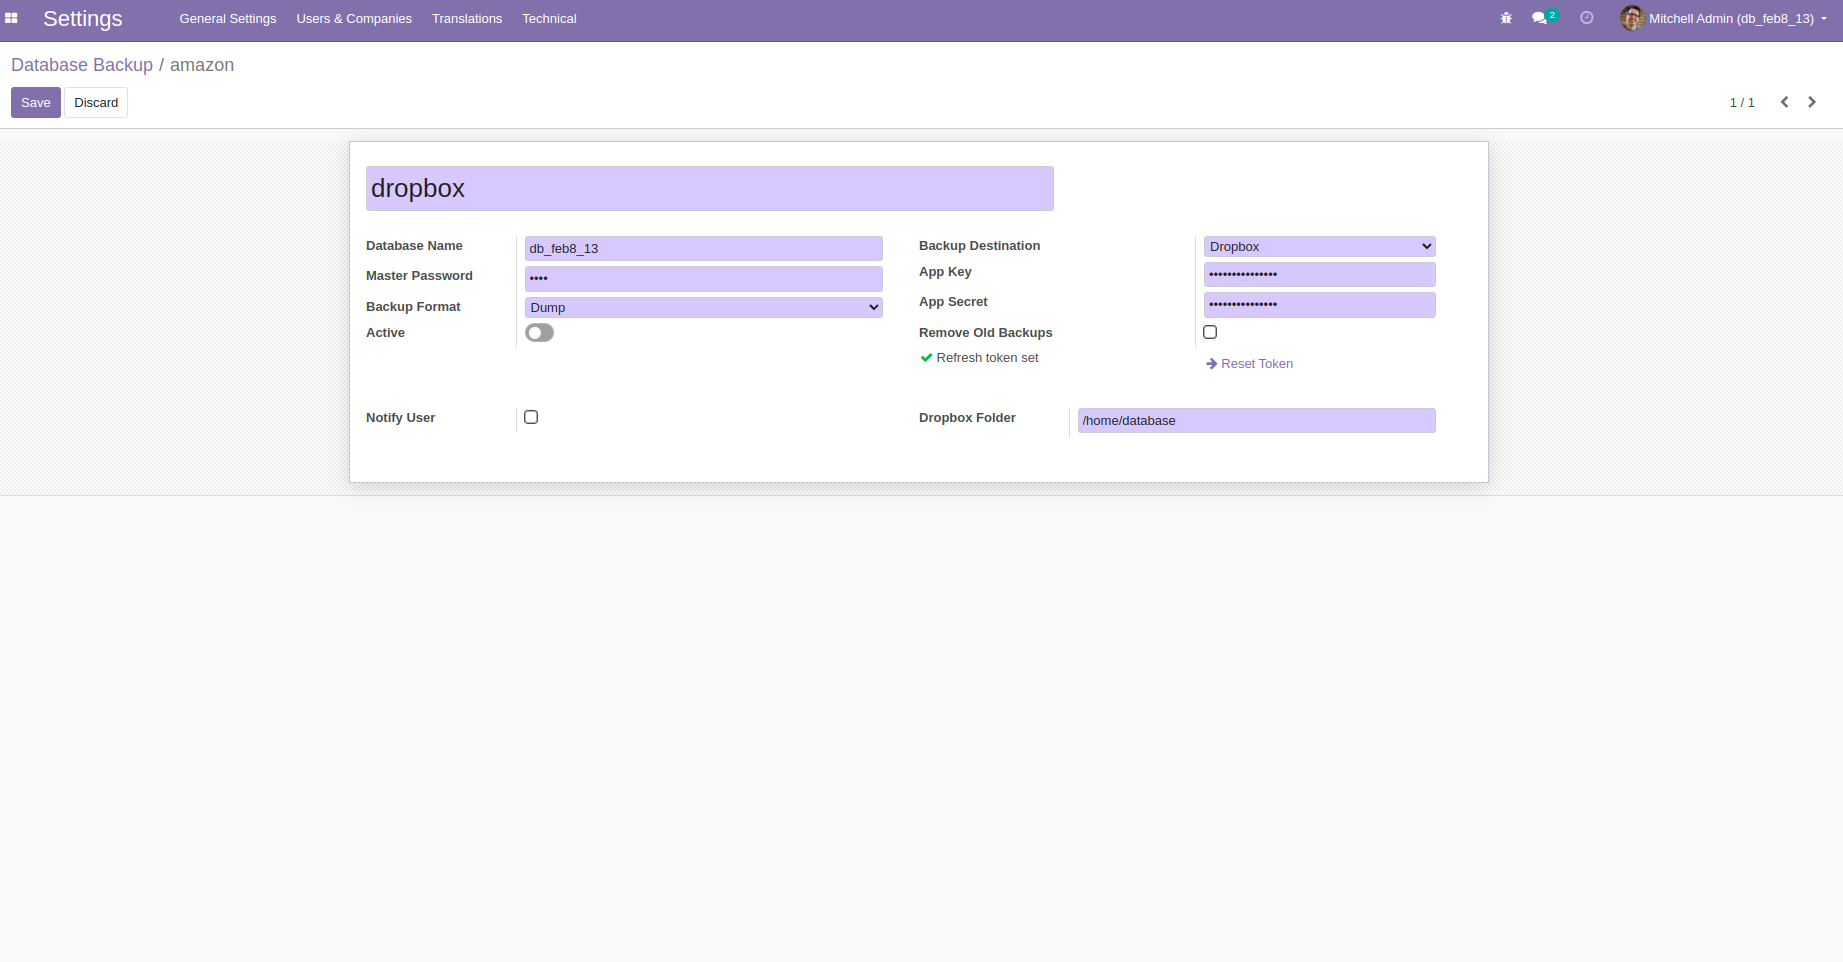Click the Dropbox Folder input field
The width and height of the screenshot is (1843, 962).
pos(1257,420)
